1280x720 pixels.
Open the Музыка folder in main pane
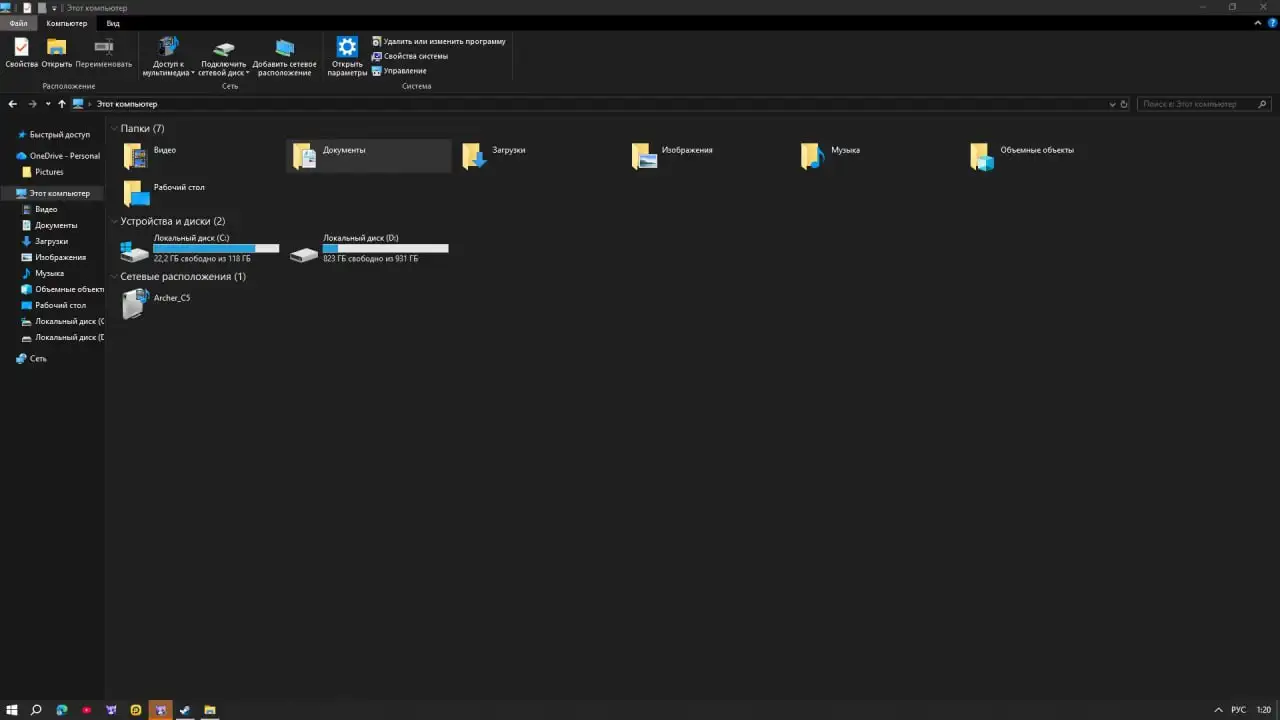tap(813, 155)
